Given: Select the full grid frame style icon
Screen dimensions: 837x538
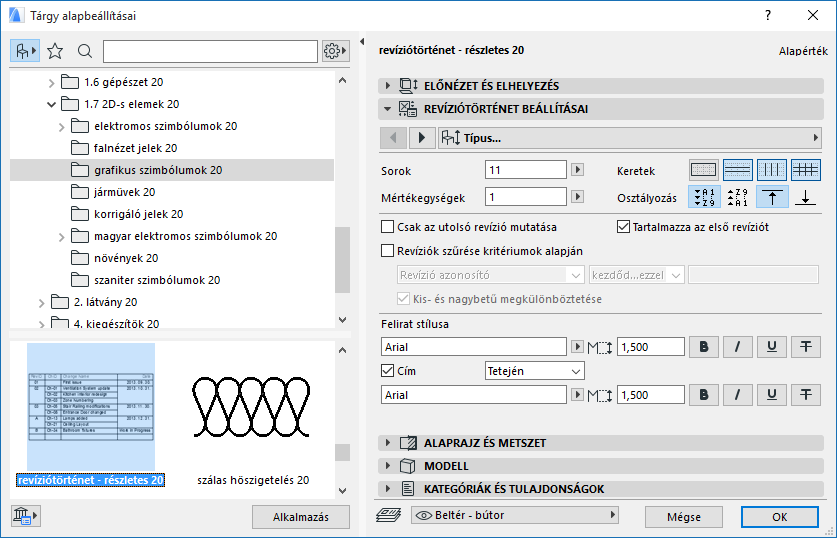Looking at the screenshot, I should pos(806,170).
